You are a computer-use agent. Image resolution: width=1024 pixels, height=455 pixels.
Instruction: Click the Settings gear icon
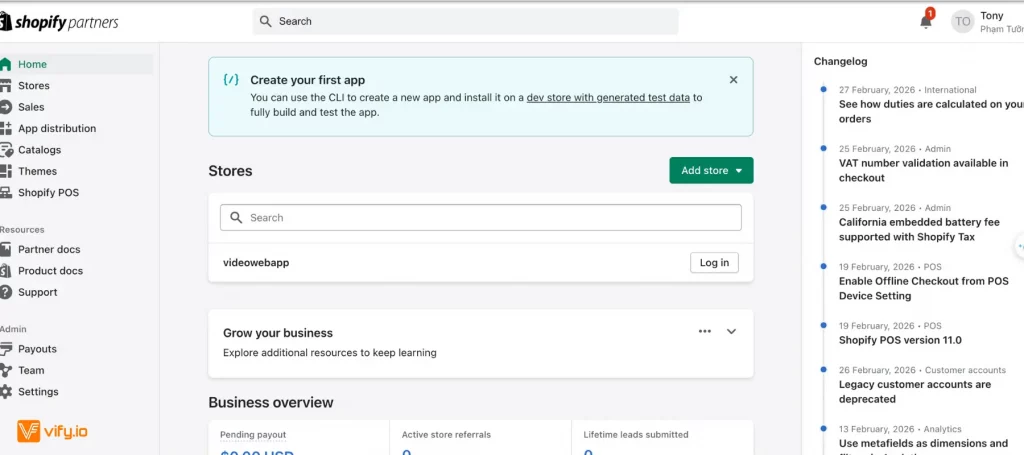[5, 392]
